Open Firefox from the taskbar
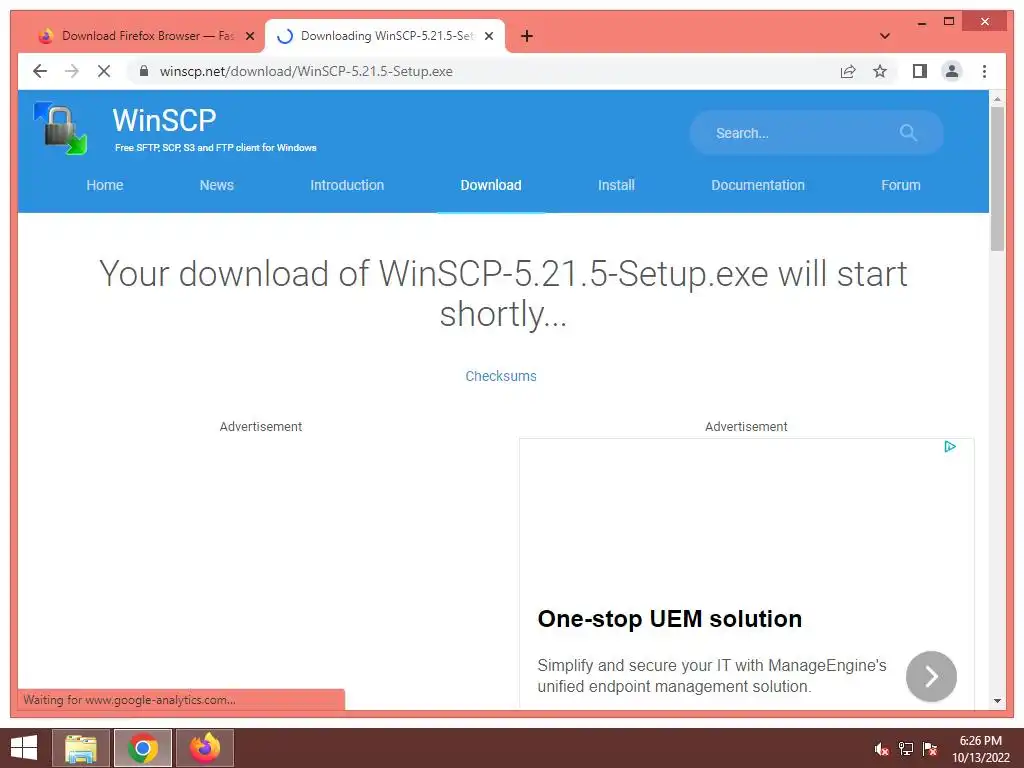The image size is (1024, 768). pyautogui.click(x=204, y=748)
